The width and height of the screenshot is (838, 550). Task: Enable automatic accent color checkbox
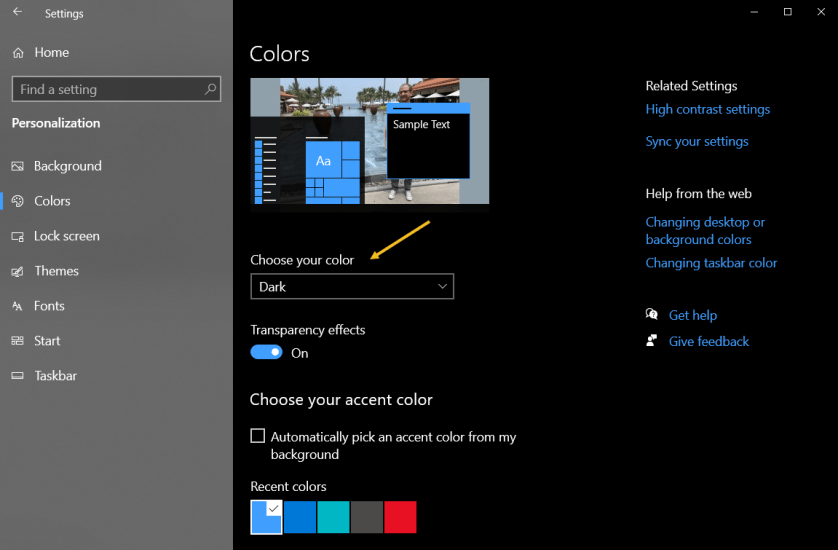click(258, 436)
